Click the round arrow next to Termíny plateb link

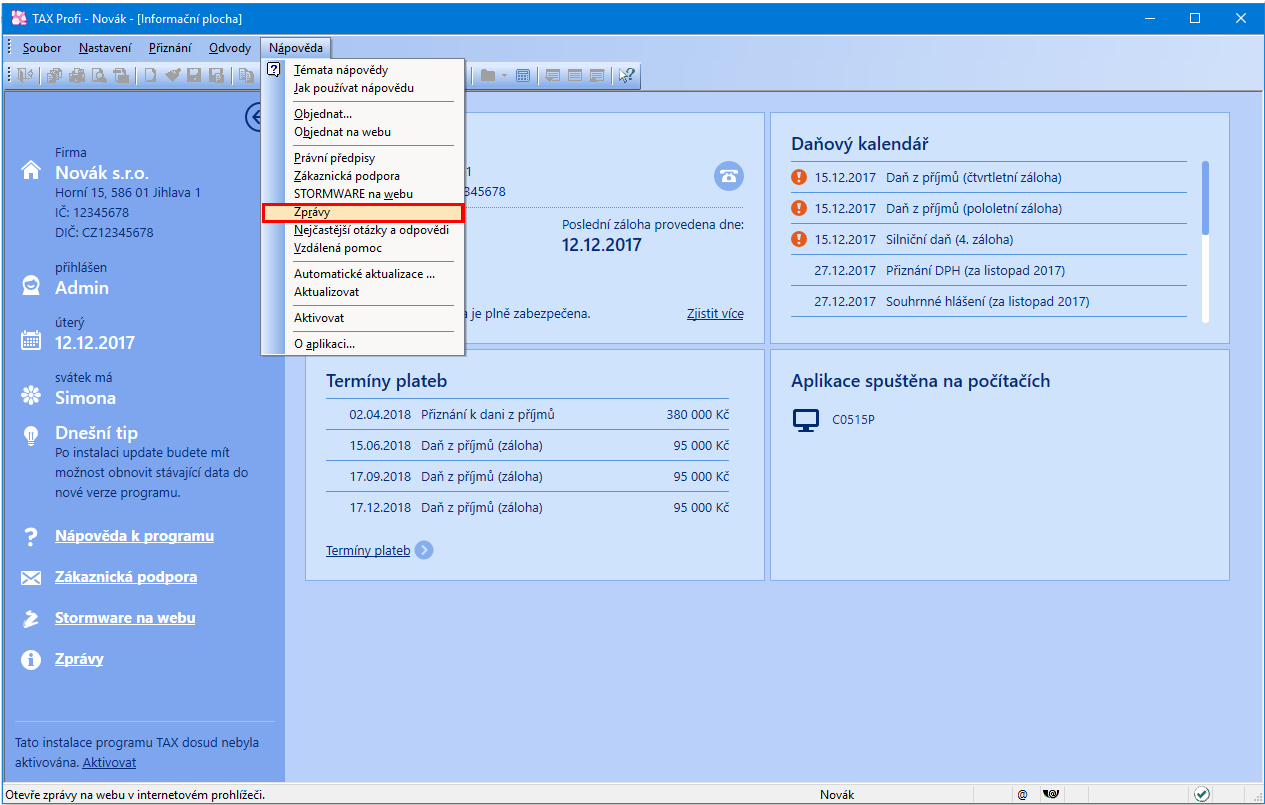424,550
